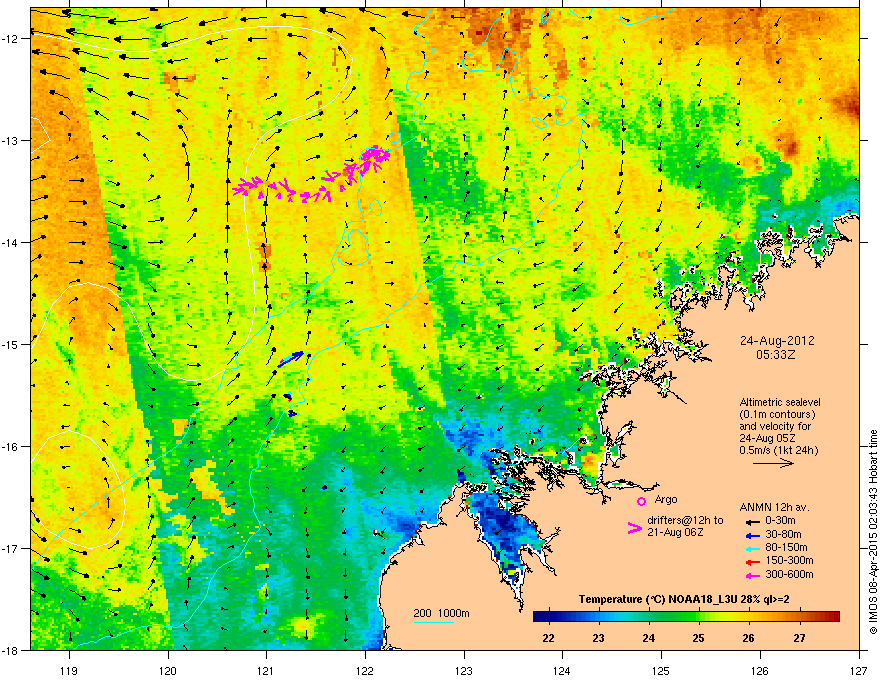Click the 150-300m depth label
This screenshot has width=880, height=680.
coord(789,560)
